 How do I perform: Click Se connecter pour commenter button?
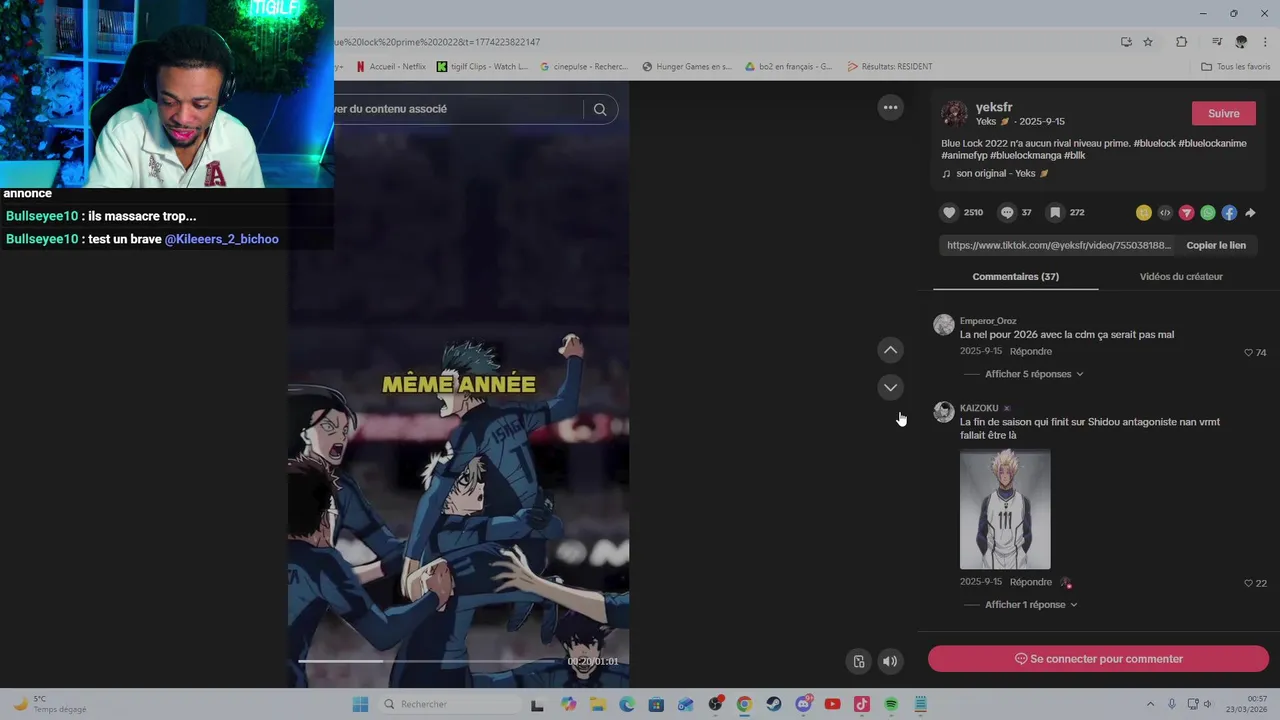[1098, 659]
